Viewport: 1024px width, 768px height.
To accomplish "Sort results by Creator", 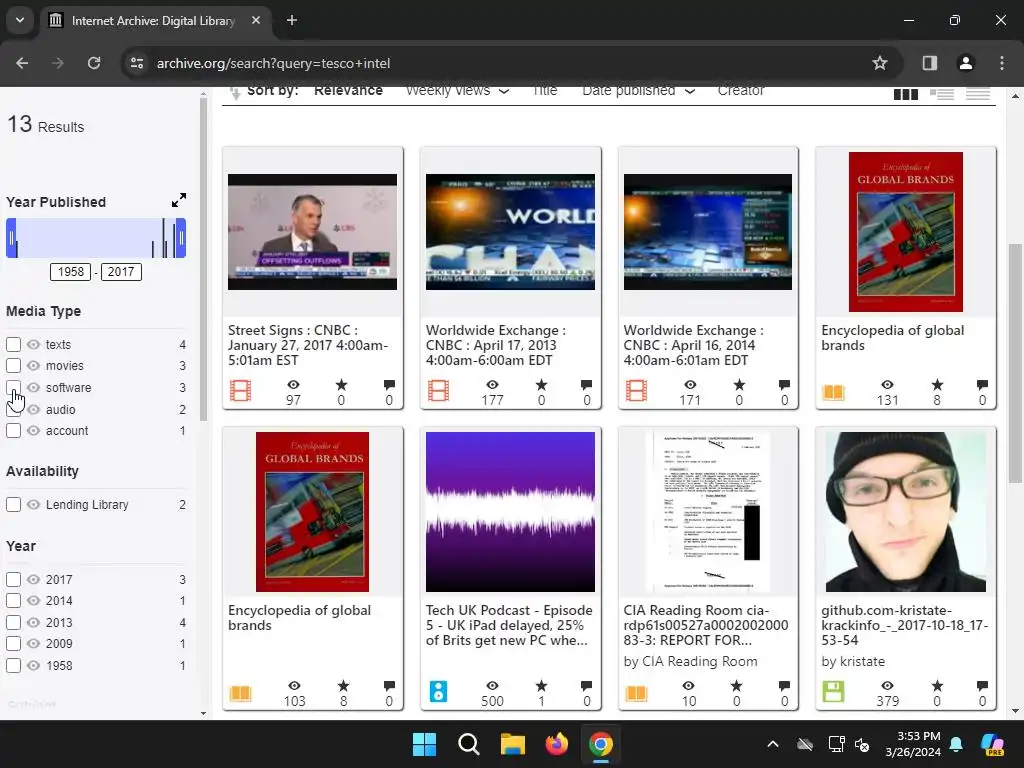I will coord(741,91).
